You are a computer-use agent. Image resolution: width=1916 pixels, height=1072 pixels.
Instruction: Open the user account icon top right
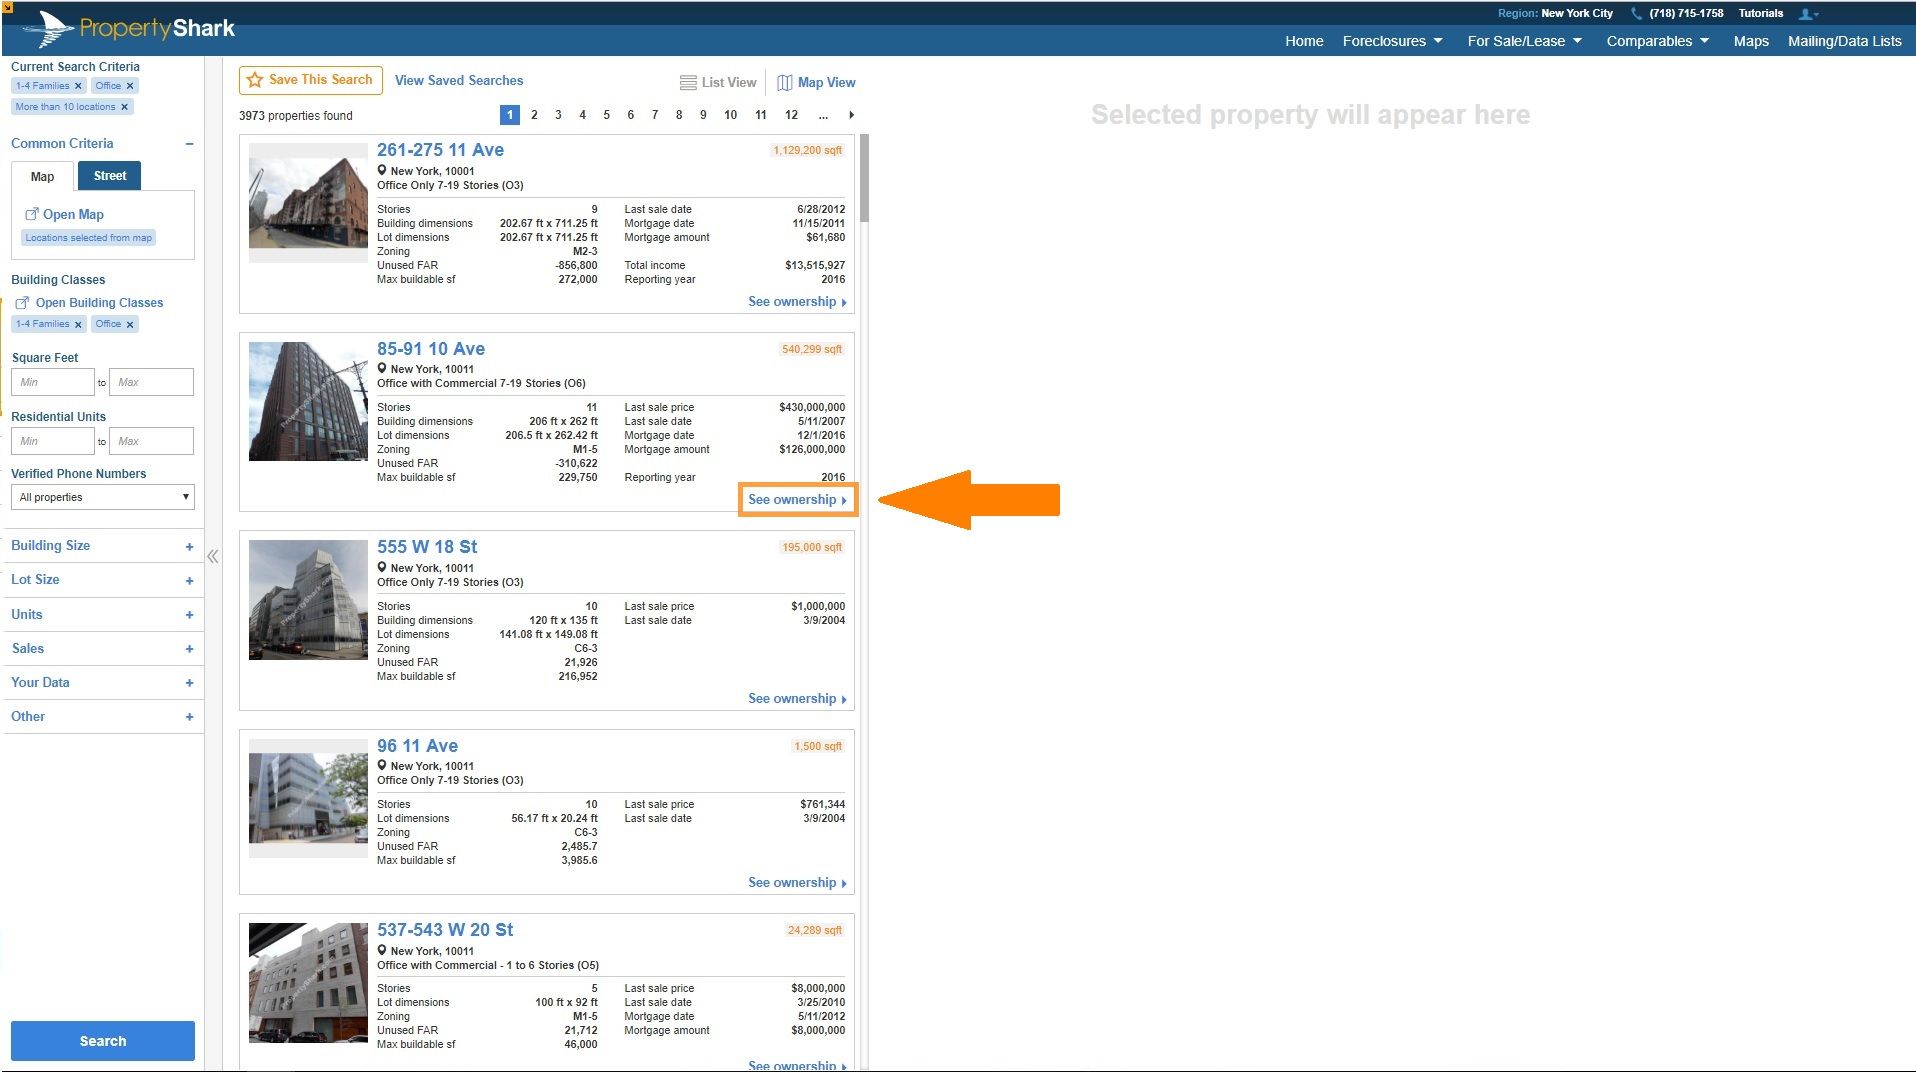point(1807,13)
